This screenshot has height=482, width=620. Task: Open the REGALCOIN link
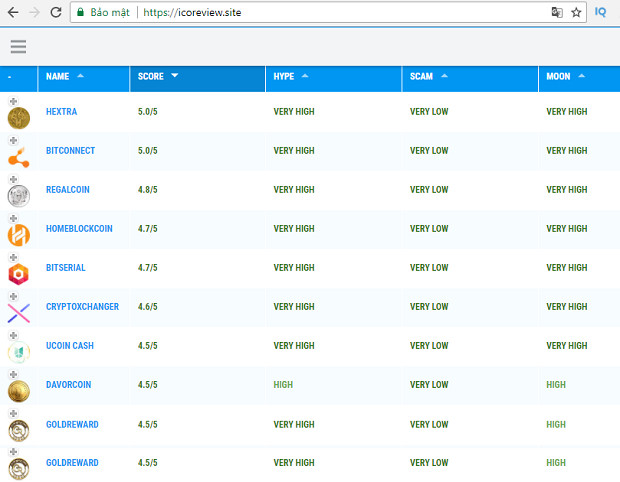coord(68,189)
